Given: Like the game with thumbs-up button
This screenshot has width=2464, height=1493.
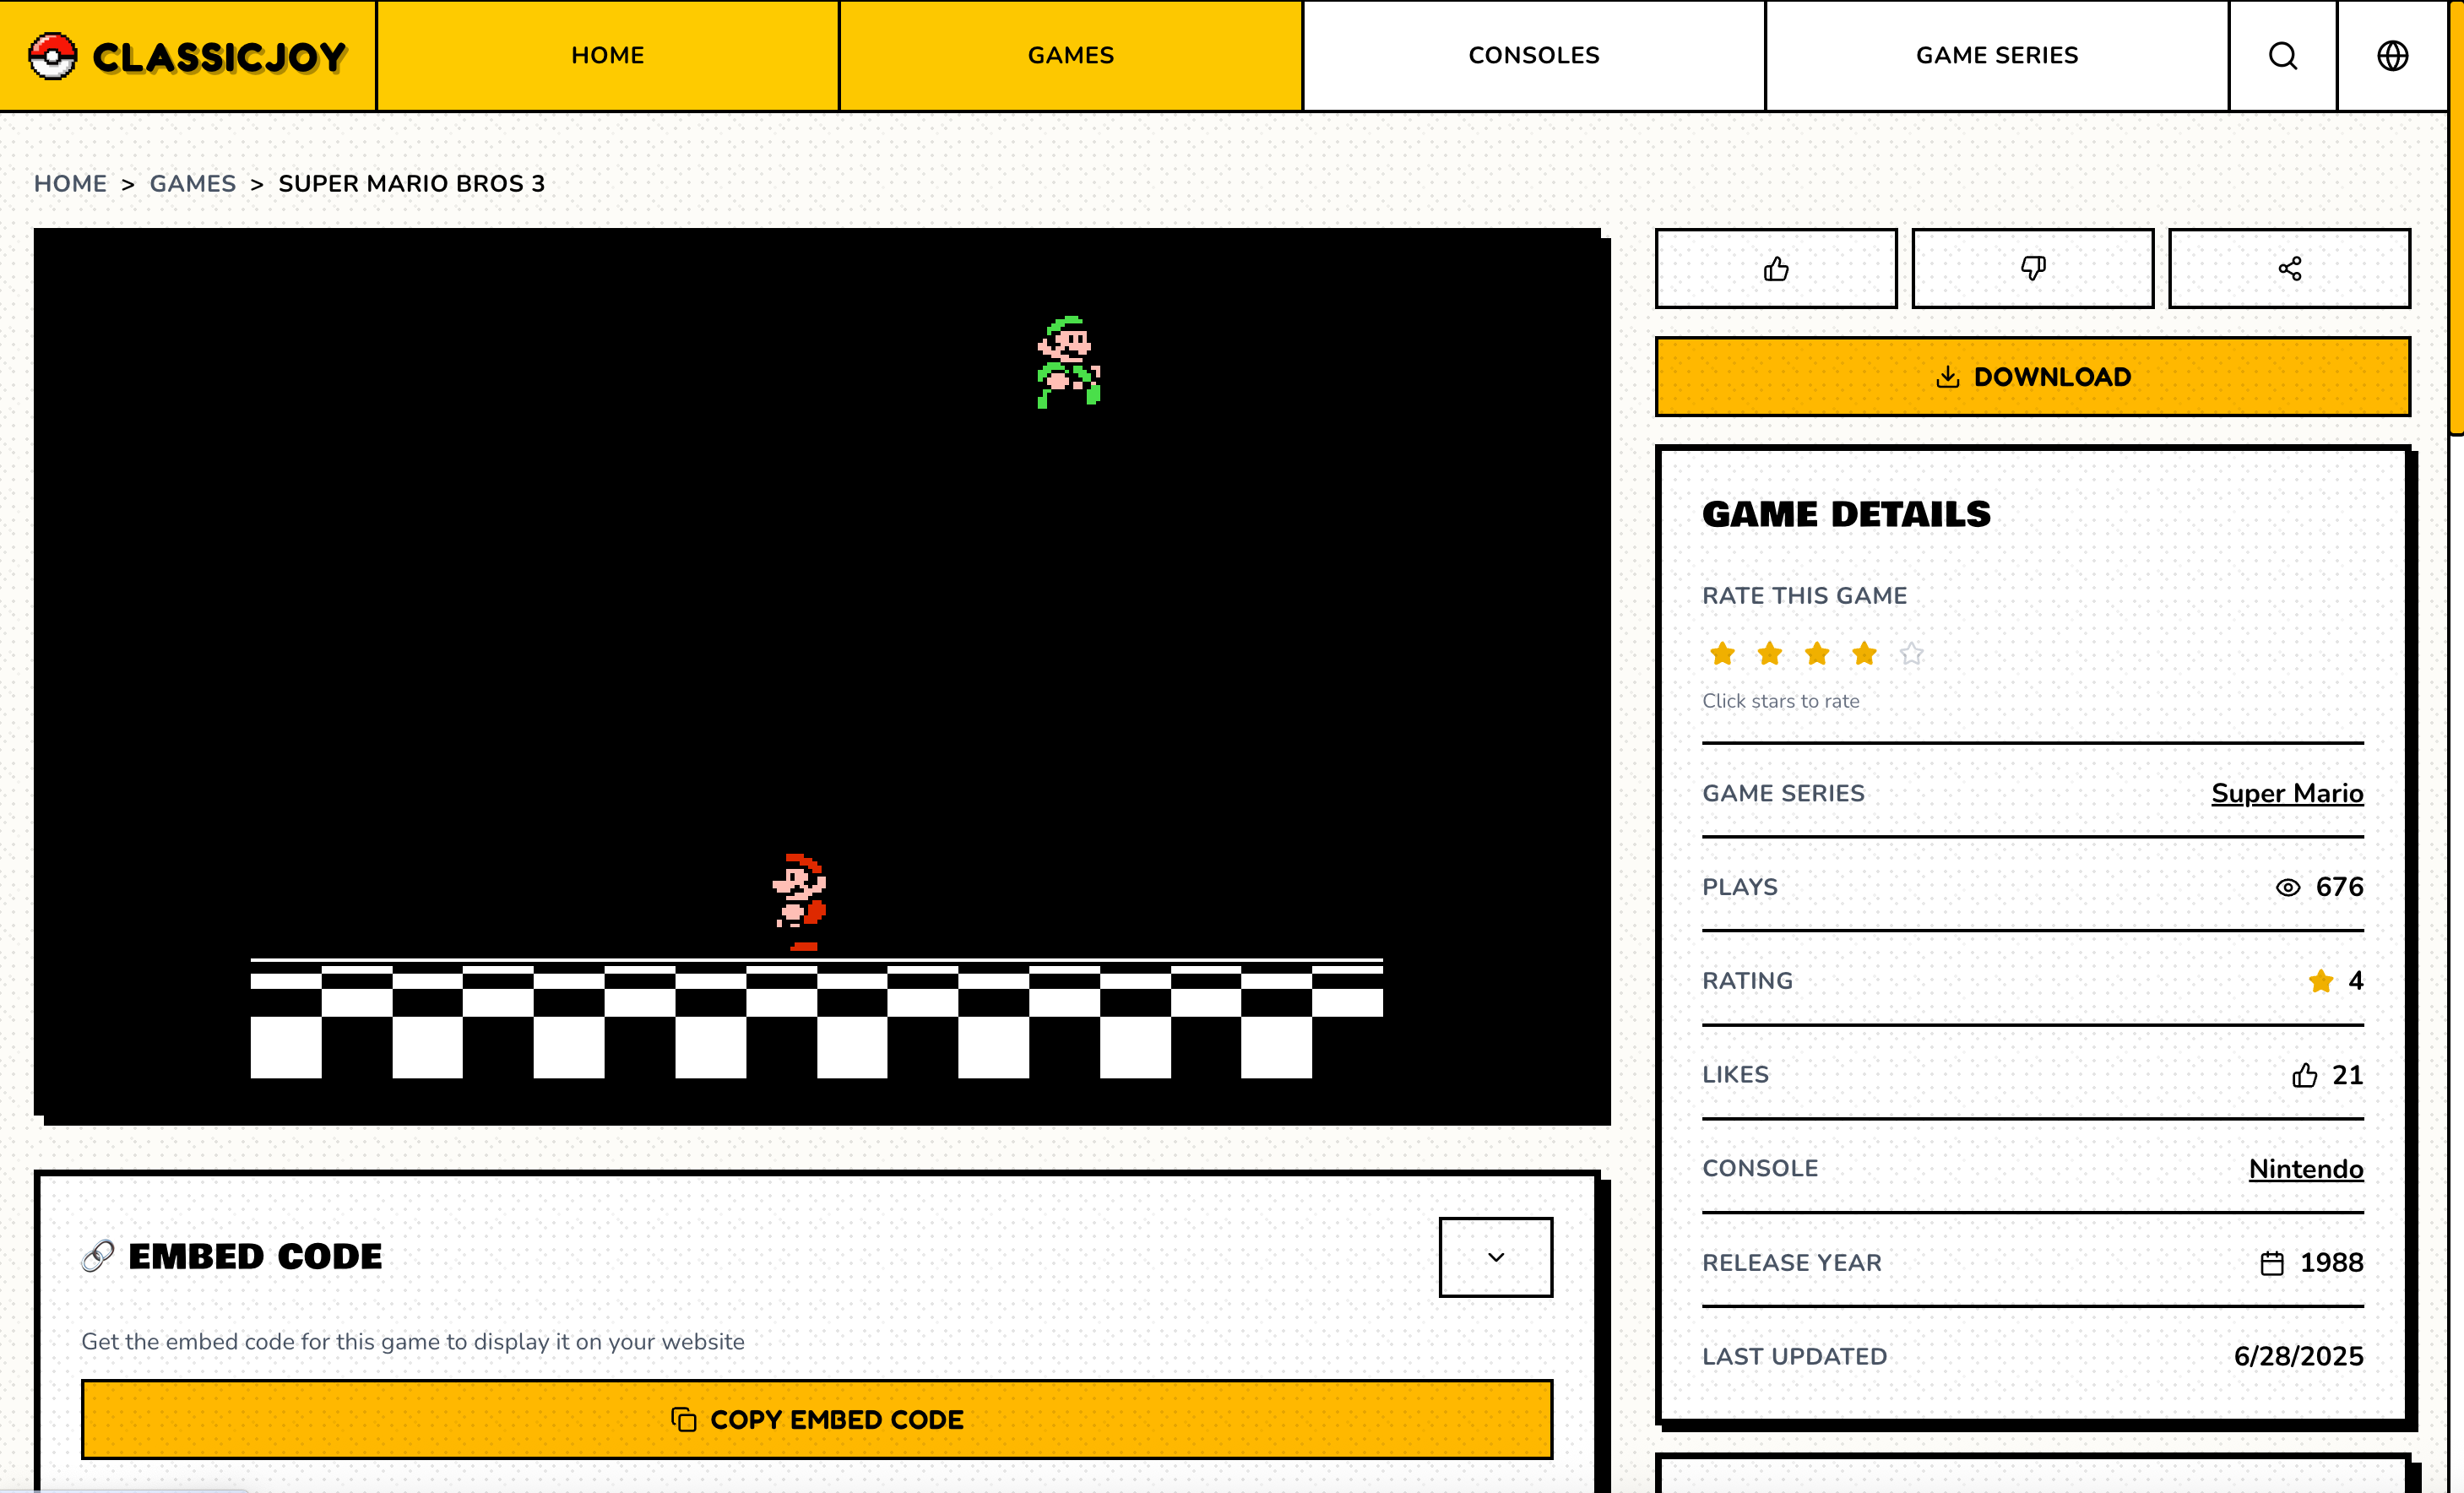Looking at the screenshot, I should point(1776,268).
